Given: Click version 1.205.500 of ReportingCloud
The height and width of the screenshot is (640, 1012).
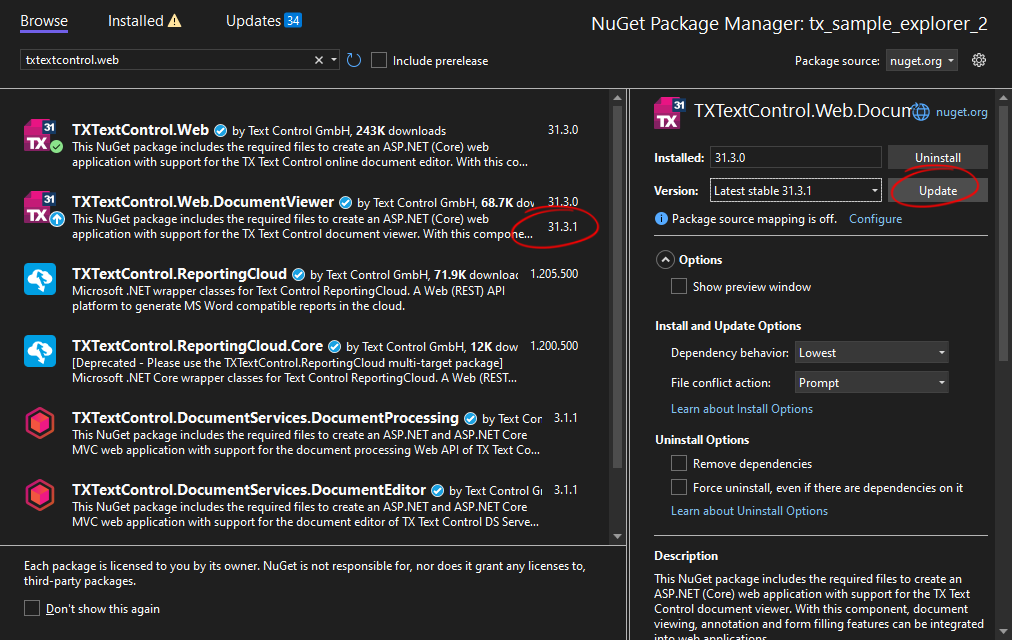Looking at the screenshot, I should coord(554,274).
